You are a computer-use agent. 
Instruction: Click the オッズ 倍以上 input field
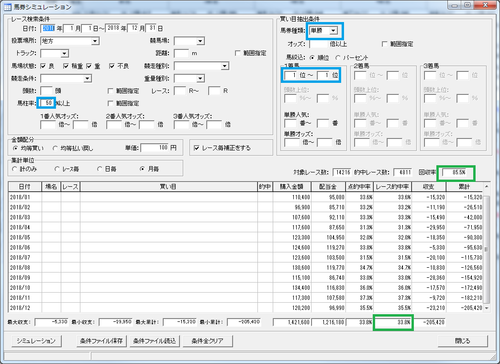319,44
